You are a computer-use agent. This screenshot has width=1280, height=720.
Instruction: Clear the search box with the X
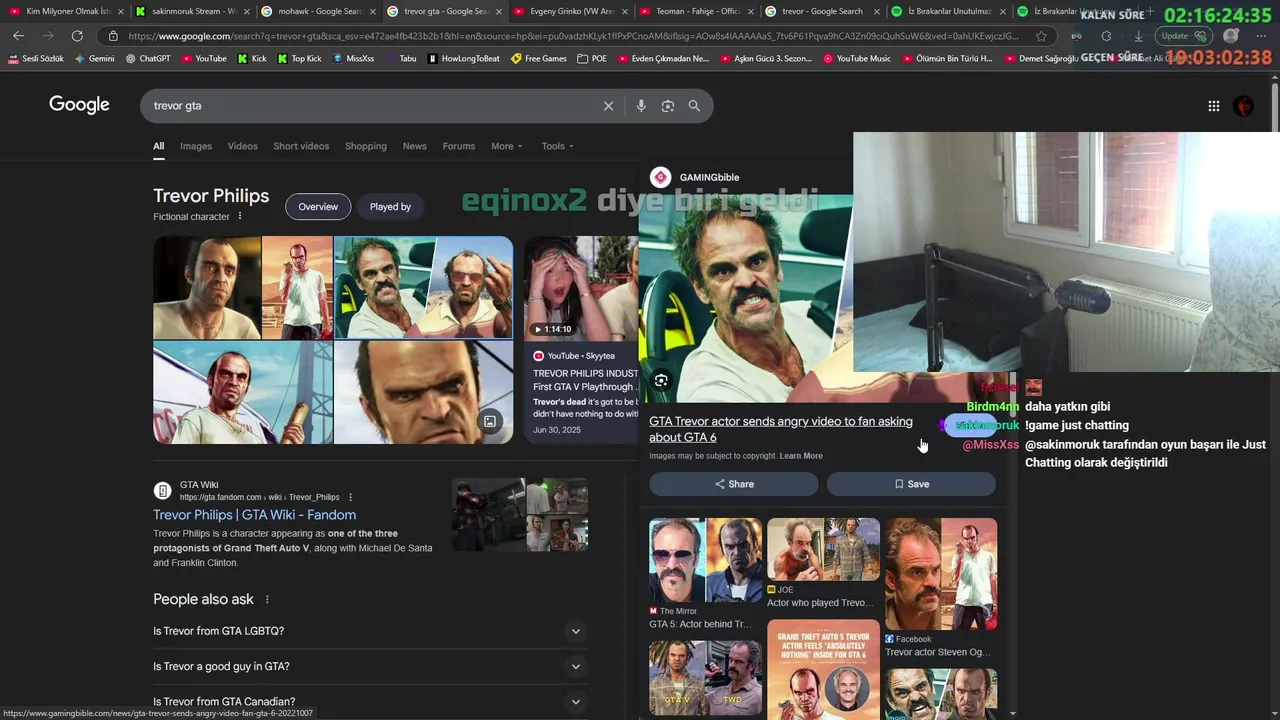[x=608, y=106]
